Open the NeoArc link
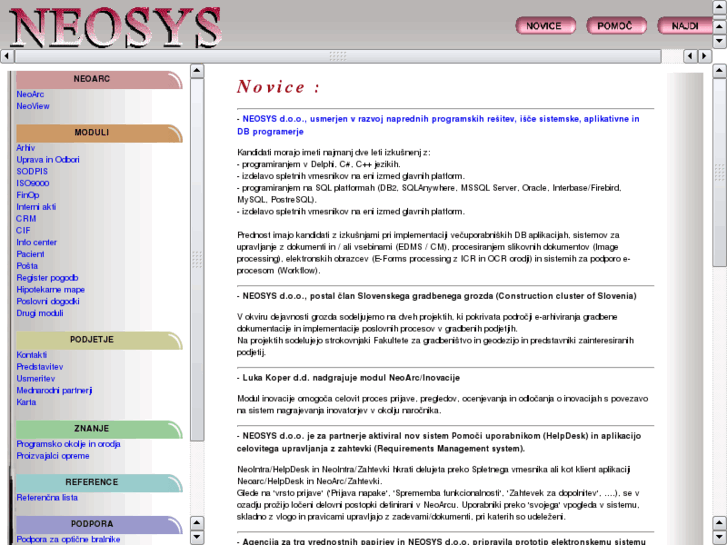This screenshot has width=727, height=545. point(30,94)
